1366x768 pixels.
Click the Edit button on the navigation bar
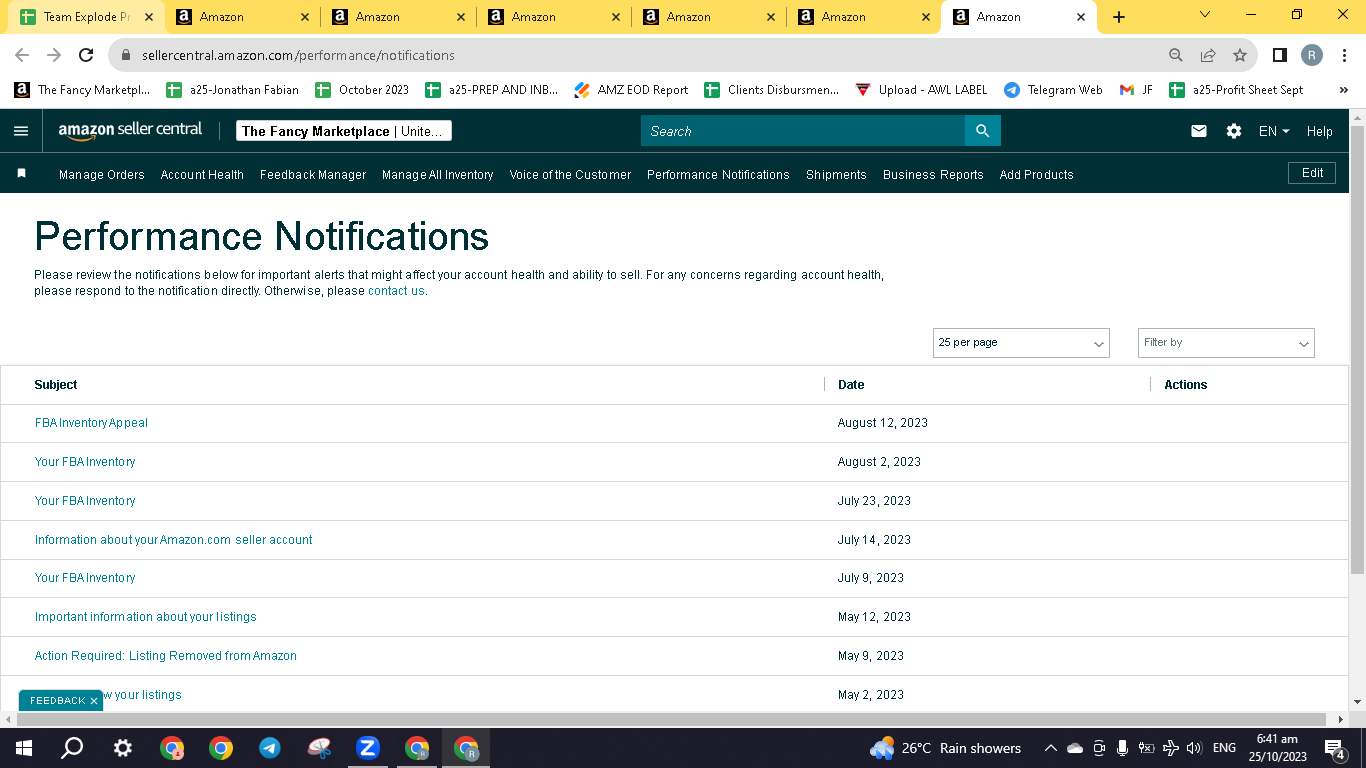click(1312, 173)
